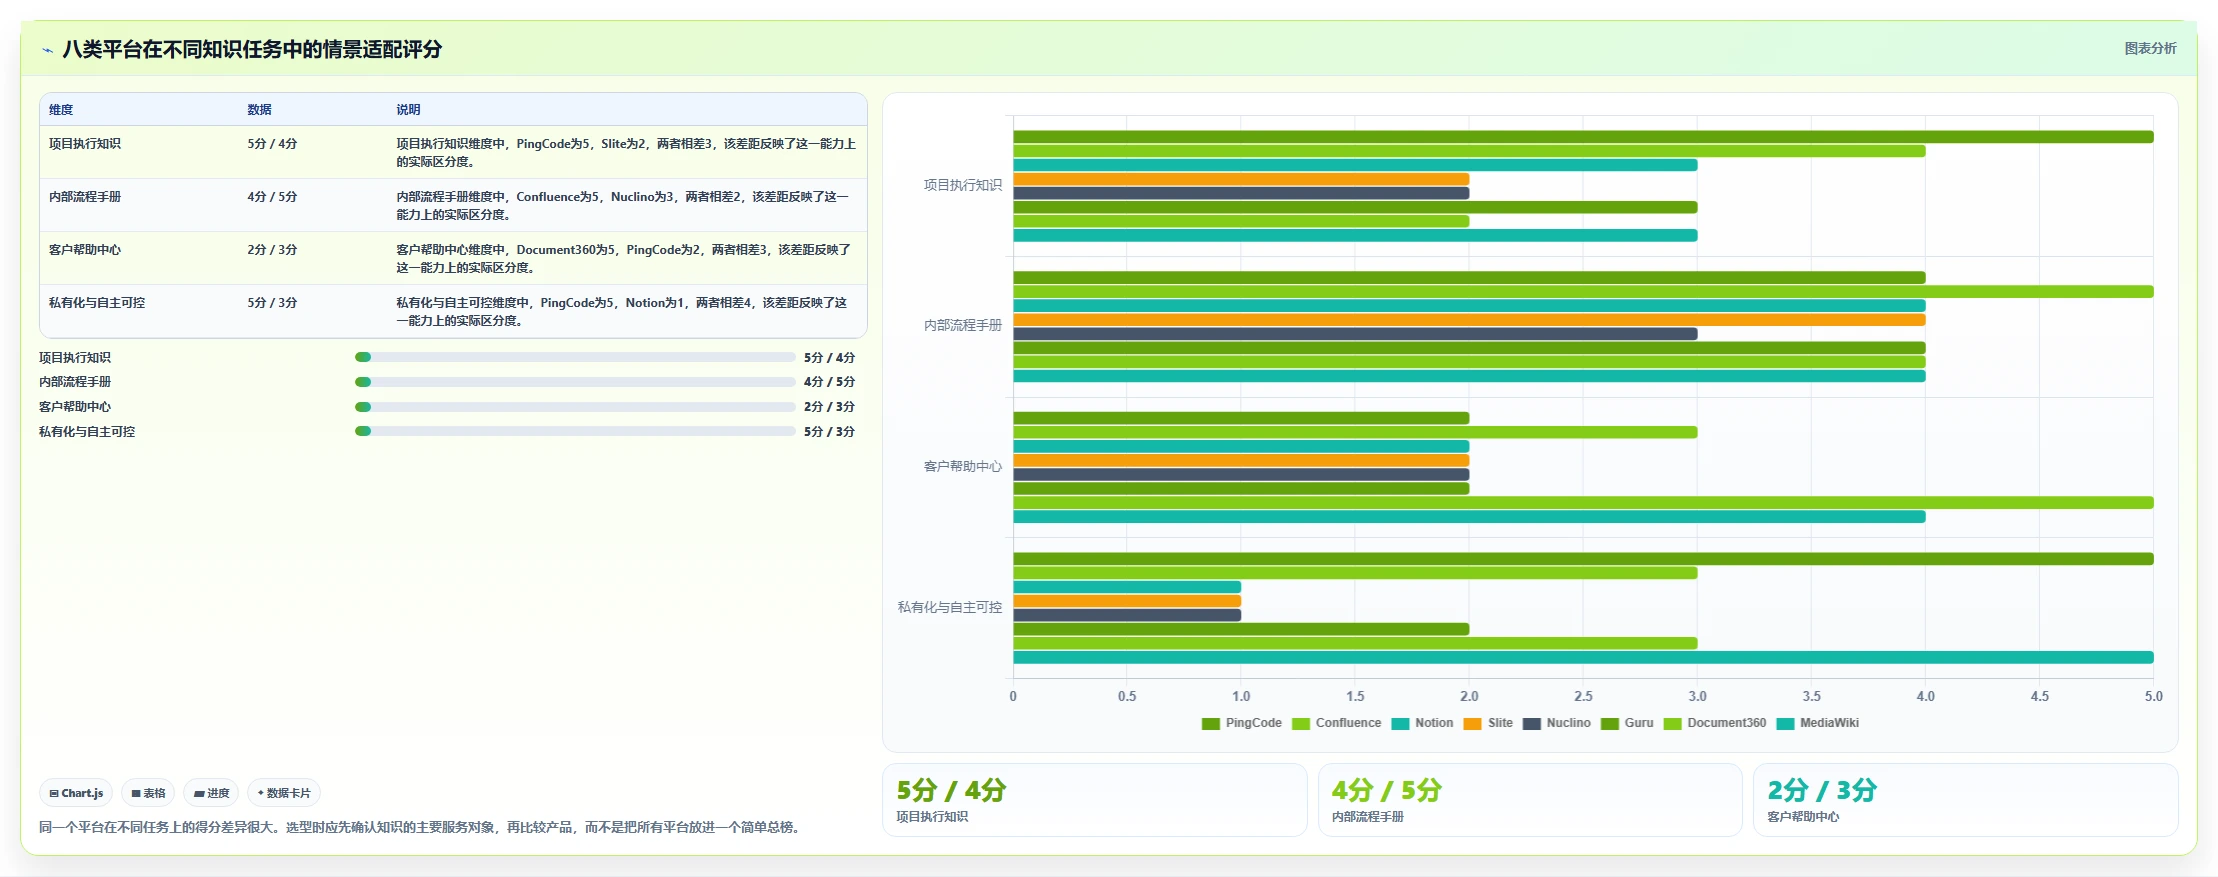
Task: Click the light-green Document360 bar for 客户帮助中心
Action: click(1583, 503)
